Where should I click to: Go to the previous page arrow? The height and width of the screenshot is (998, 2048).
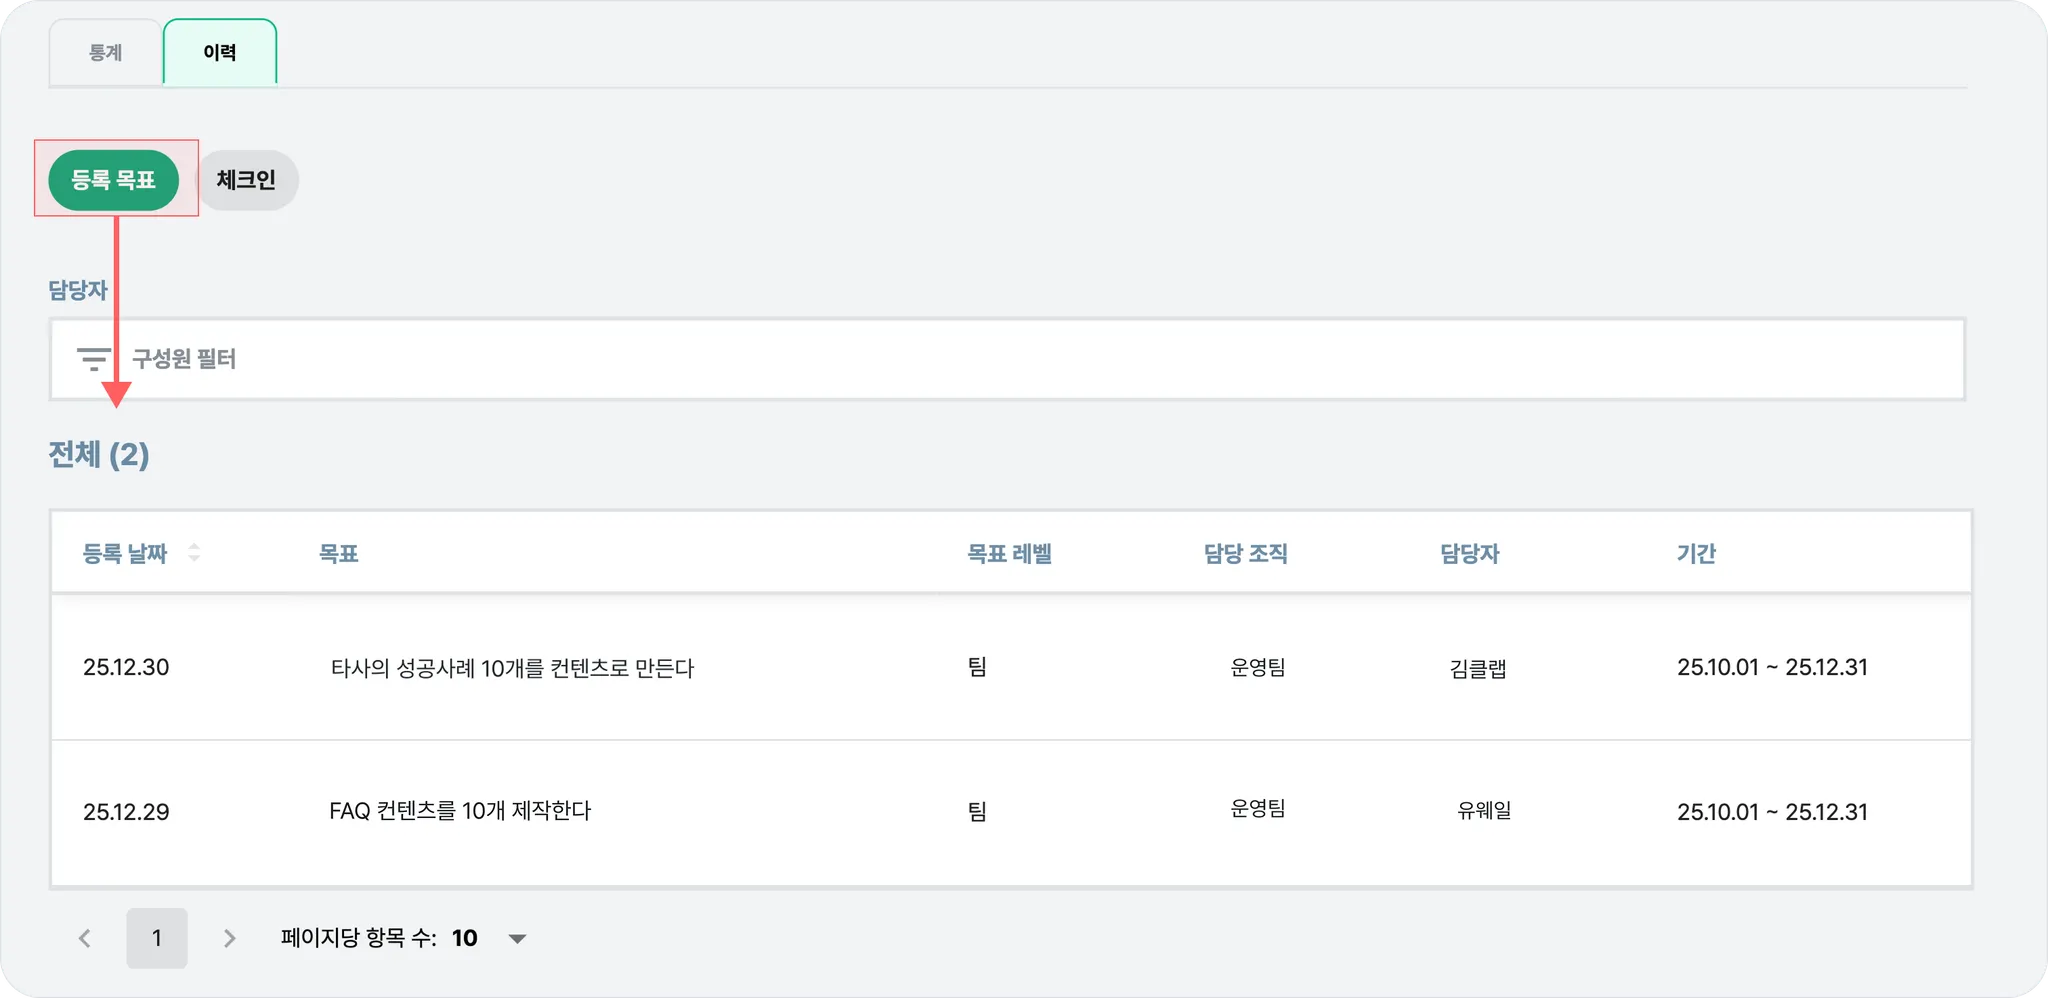click(x=85, y=938)
